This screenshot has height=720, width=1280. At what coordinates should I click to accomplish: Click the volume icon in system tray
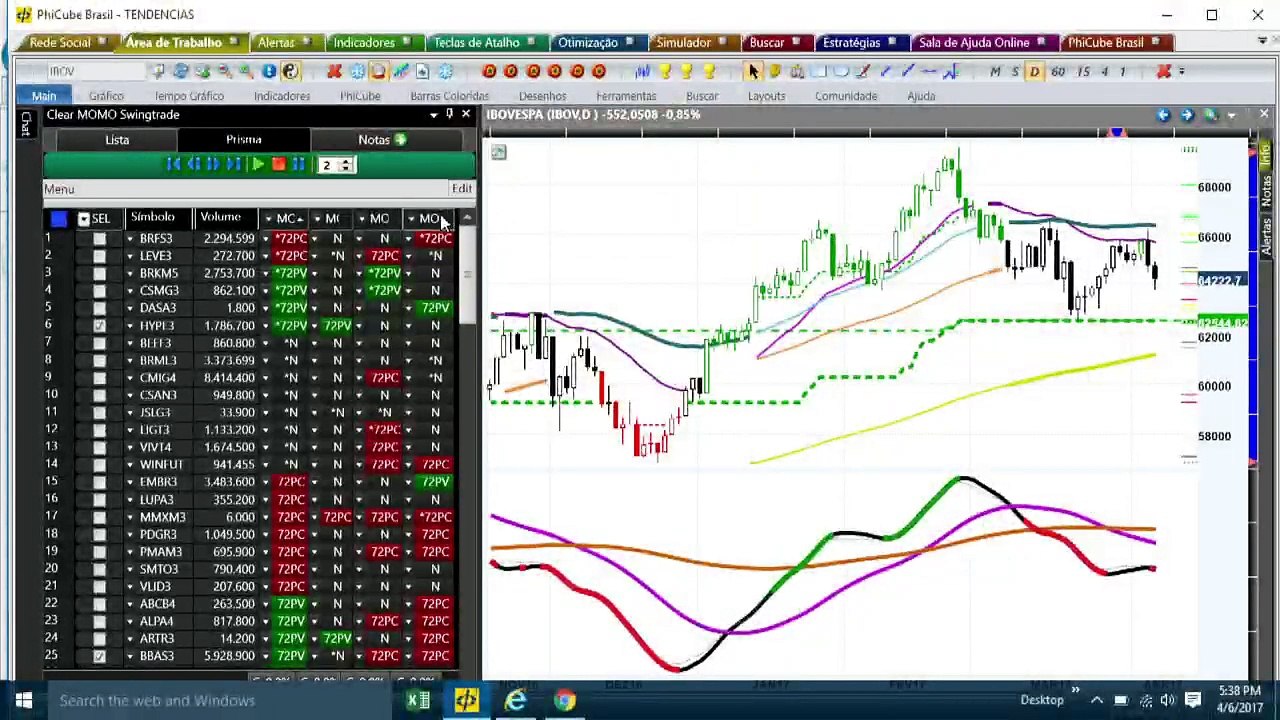(1167, 700)
